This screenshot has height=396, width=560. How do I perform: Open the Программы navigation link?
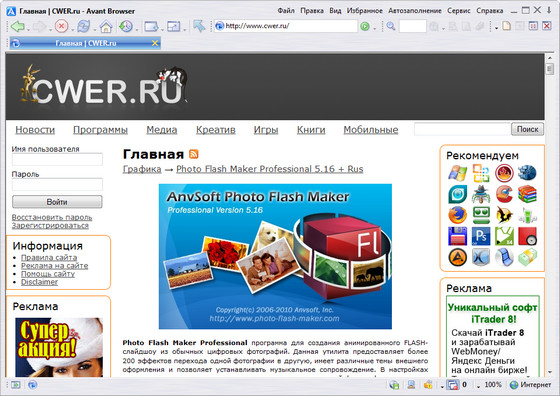pos(100,130)
